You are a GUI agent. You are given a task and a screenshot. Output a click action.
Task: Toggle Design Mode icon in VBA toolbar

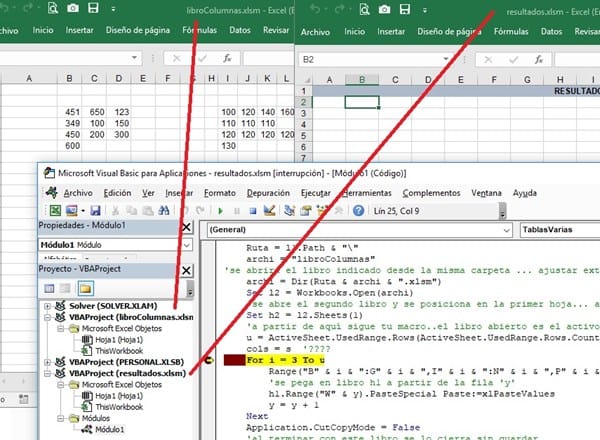[x=269, y=210]
